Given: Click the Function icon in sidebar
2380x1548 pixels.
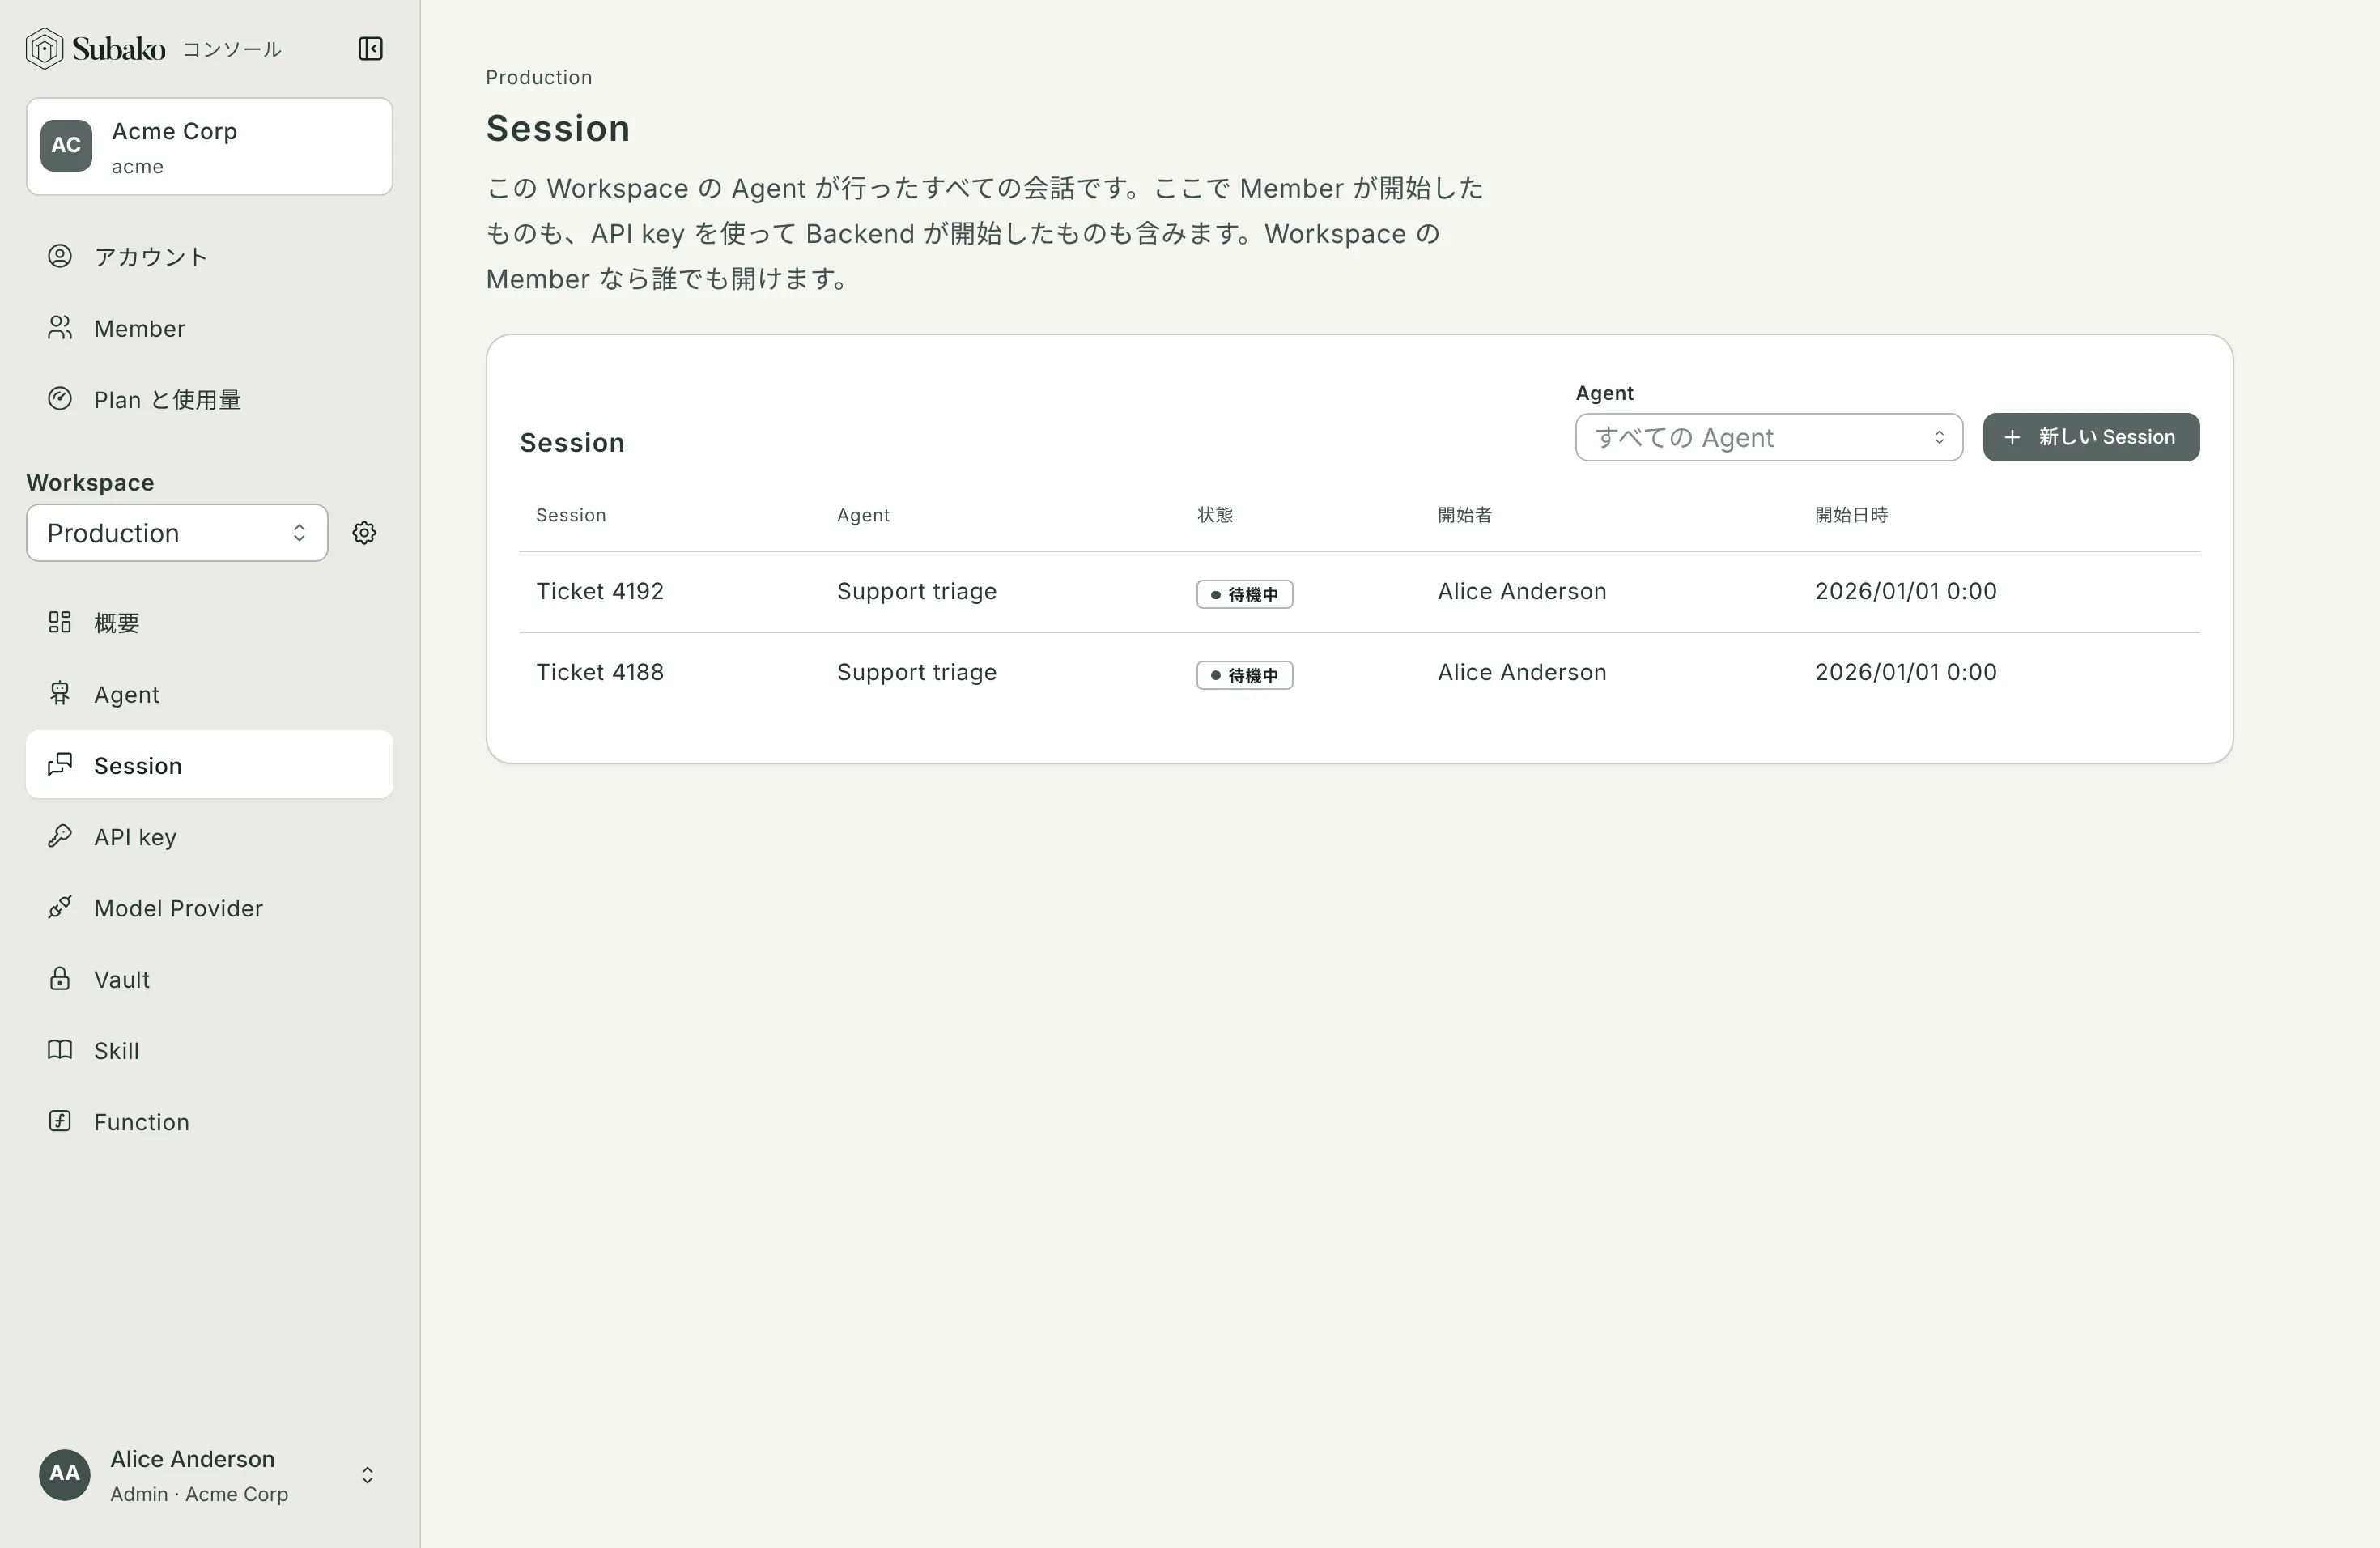Looking at the screenshot, I should (60, 1121).
